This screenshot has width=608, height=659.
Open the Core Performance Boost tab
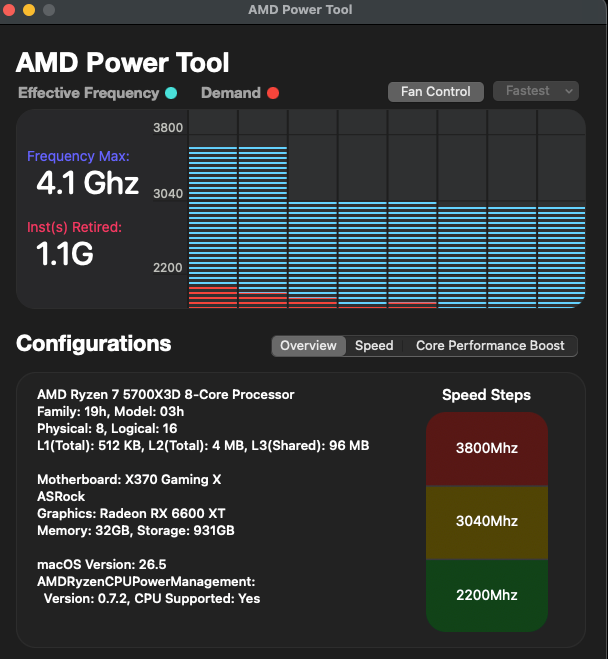(x=490, y=345)
